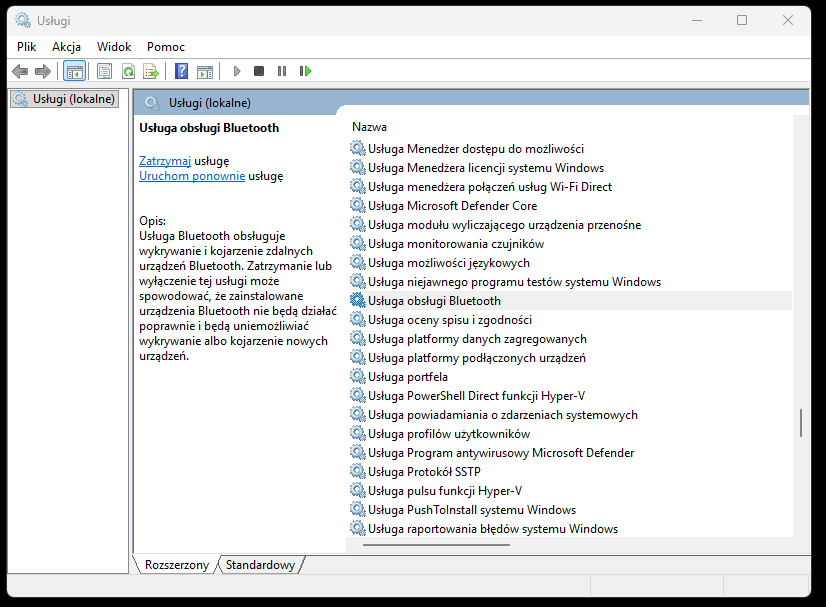
Task: Click the Forward arrow toolbar icon
Action: pos(42,71)
